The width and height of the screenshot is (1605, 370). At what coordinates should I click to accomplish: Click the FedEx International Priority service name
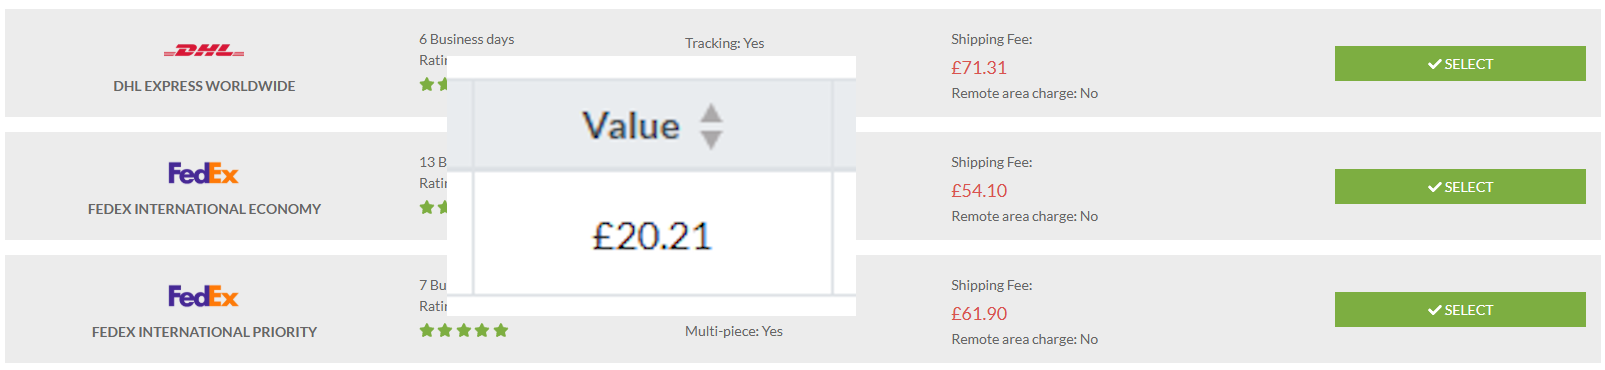point(204,332)
